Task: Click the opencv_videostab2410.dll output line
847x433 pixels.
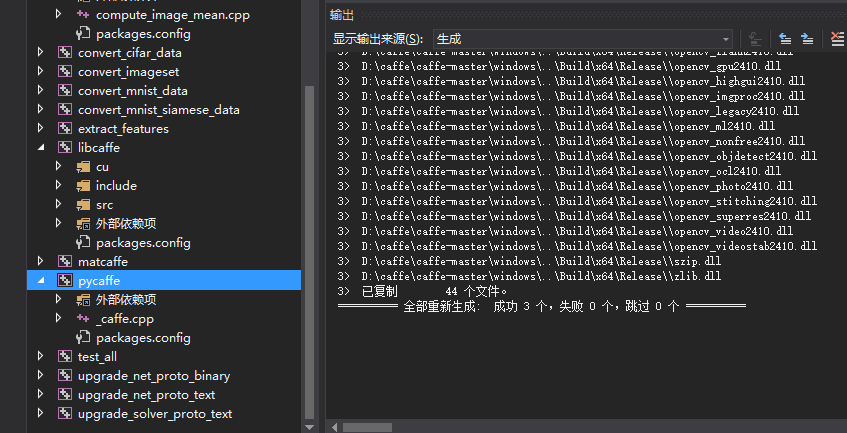Action: pyautogui.click(x=577, y=246)
